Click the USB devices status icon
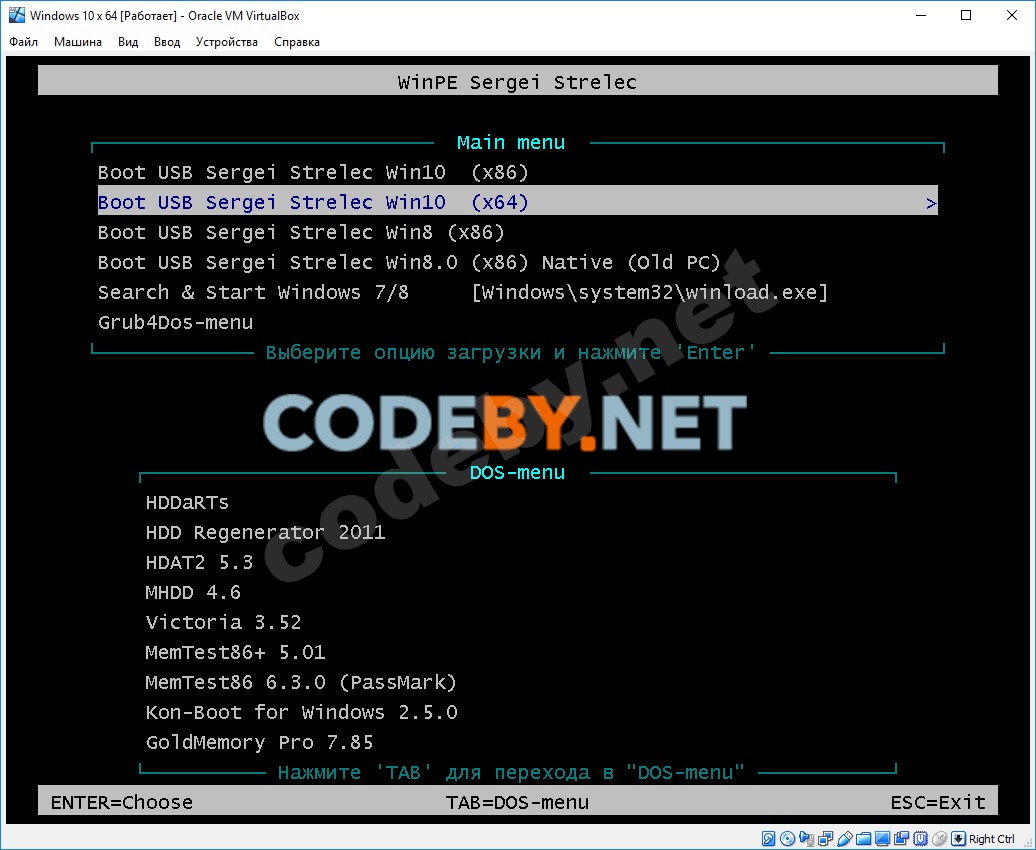 pos(844,839)
